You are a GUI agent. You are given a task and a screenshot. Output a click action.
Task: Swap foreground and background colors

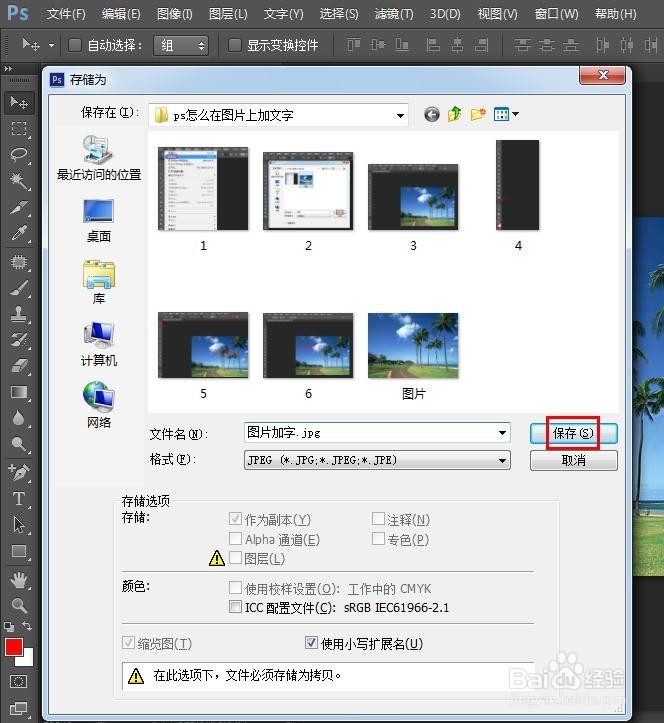[x=27, y=626]
